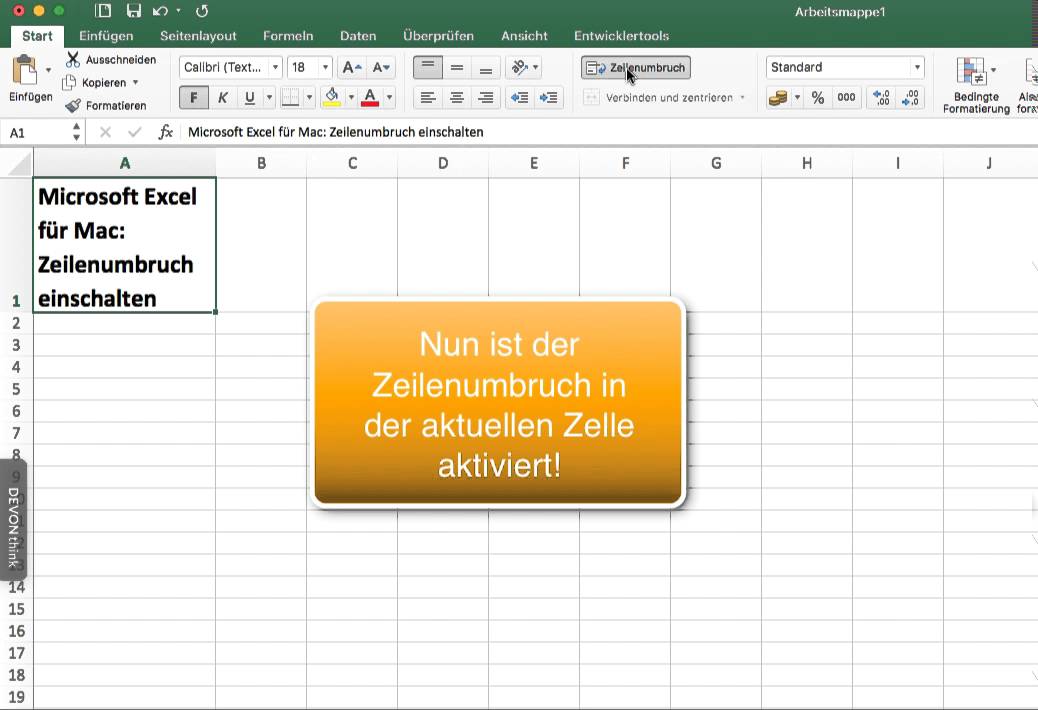Open Formeln ribbon tab
Screen dimensions: 1038x710
tap(288, 36)
